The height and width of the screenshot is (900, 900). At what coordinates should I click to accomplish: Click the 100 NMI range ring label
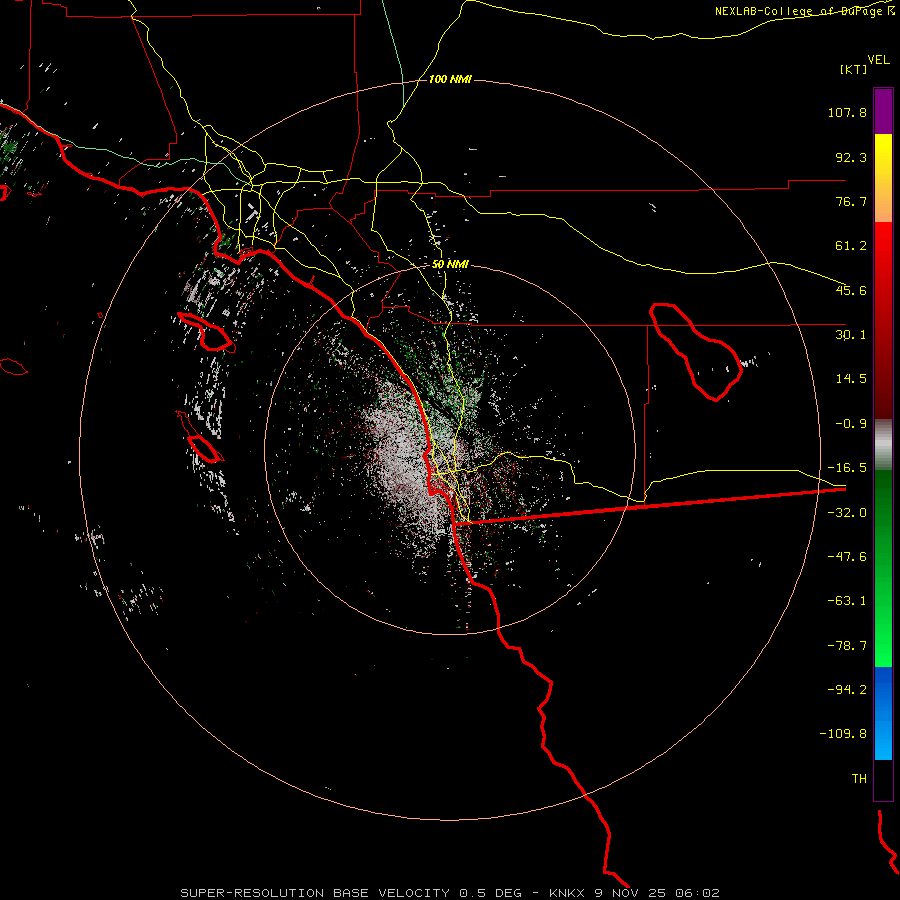450,79
